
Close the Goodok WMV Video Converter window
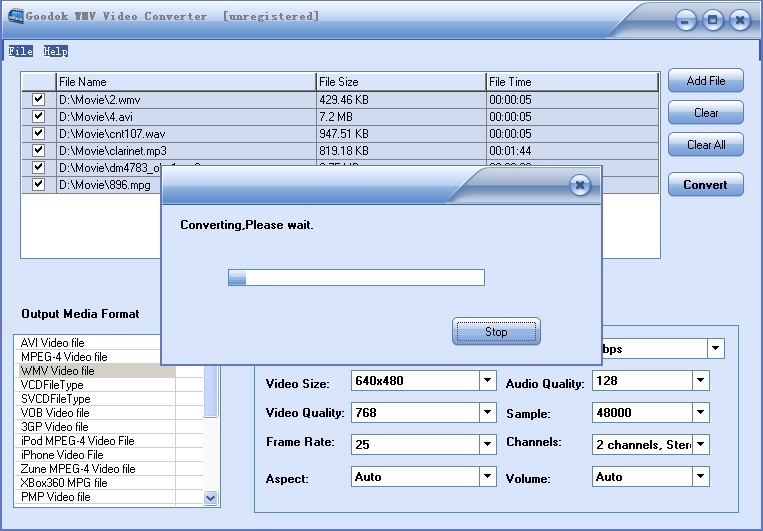point(740,20)
